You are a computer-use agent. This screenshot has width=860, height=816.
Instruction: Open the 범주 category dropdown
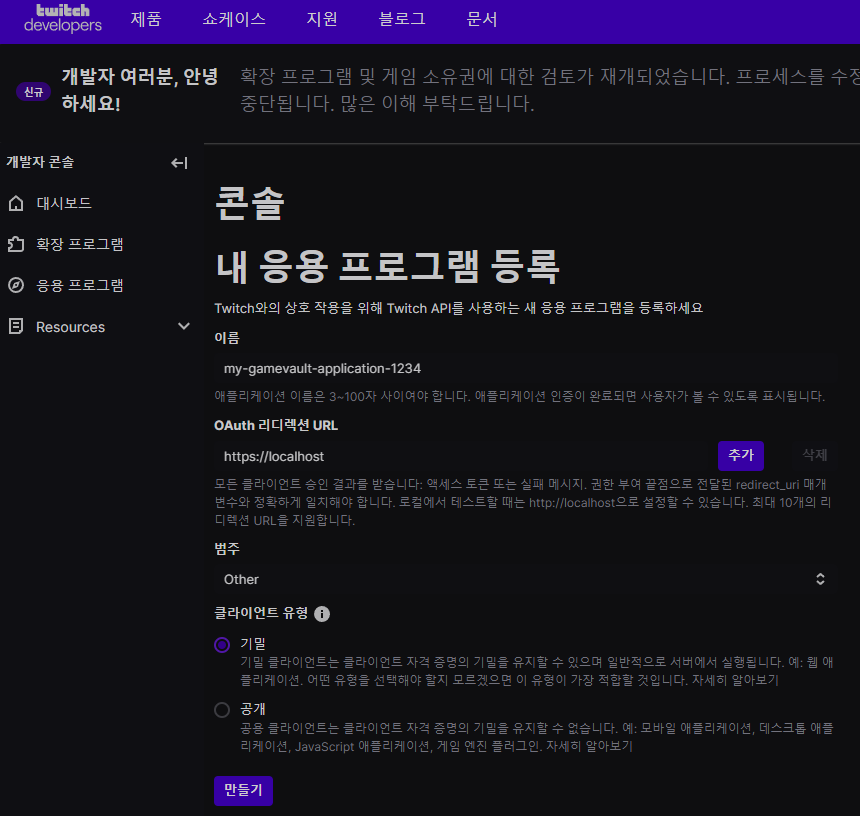point(524,579)
